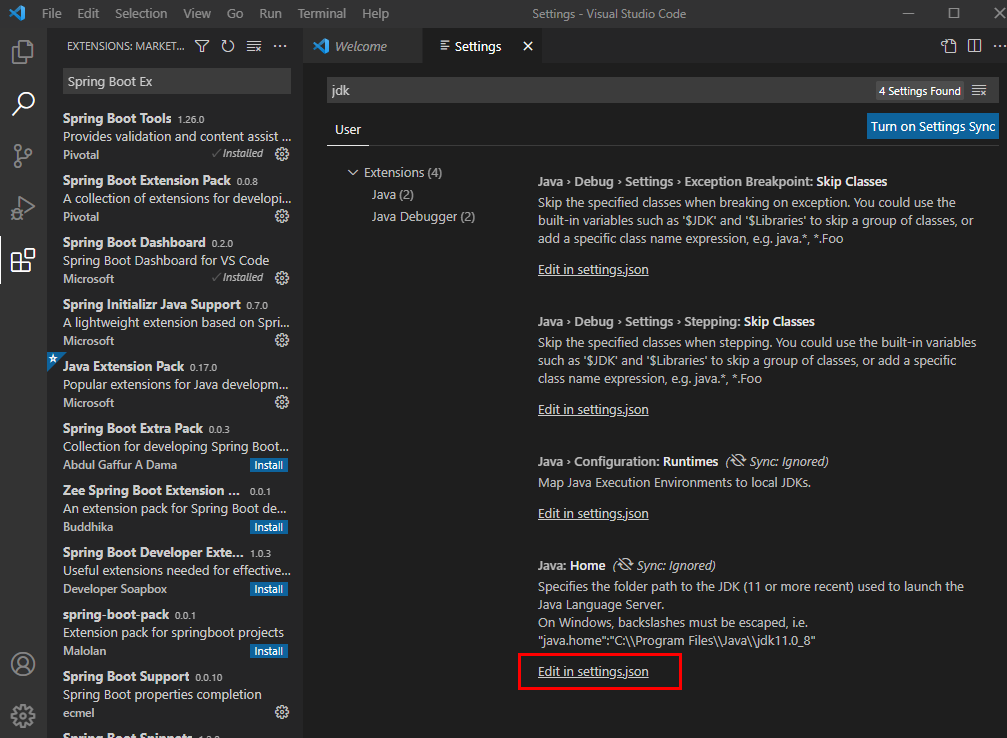
Task: Open the Terminal menu
Action: (x=322, y=13)
